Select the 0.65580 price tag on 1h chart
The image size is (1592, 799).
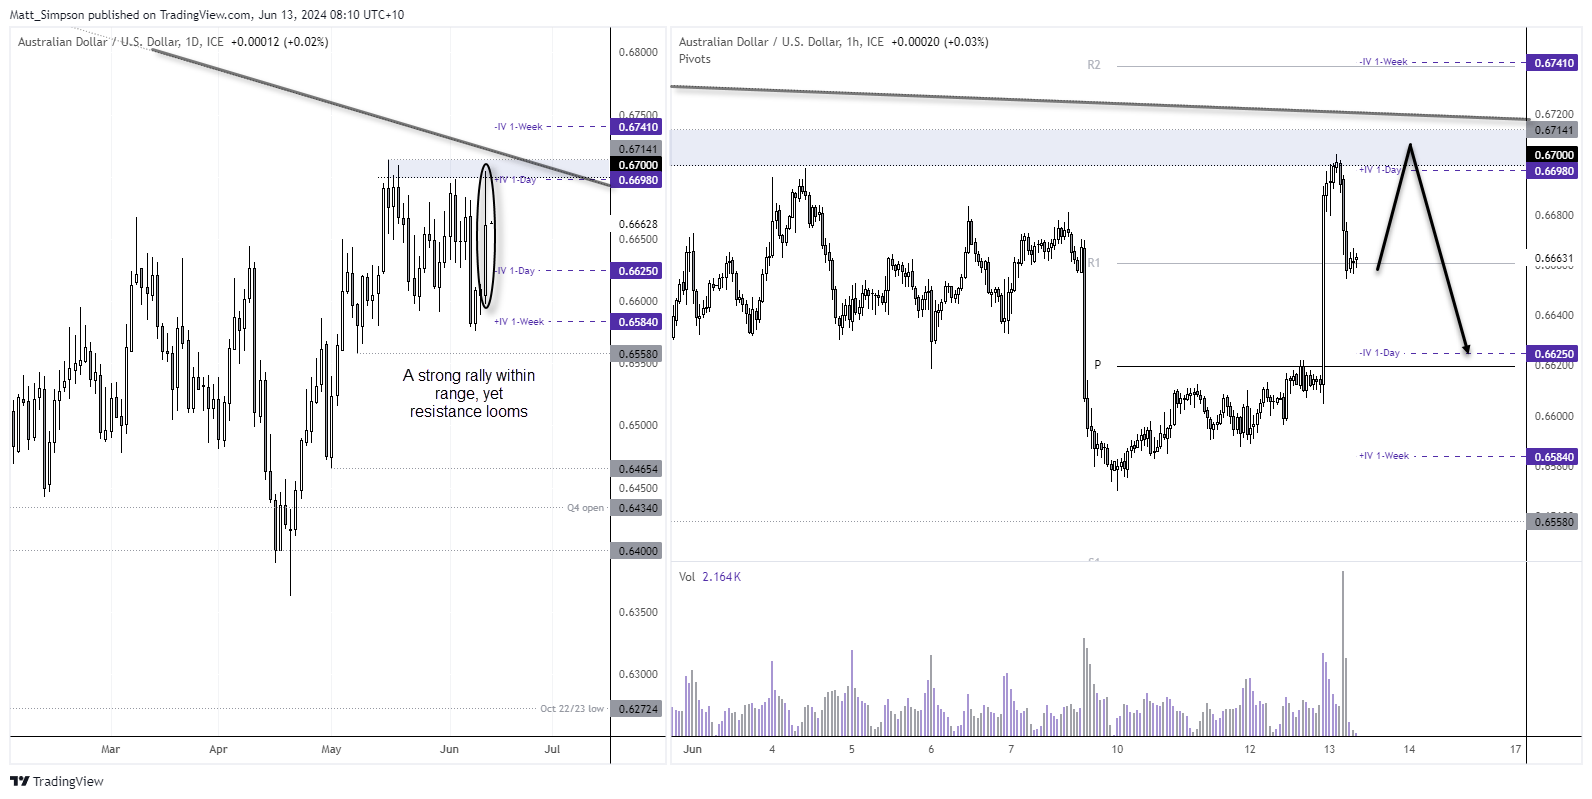coord(1554,522)
